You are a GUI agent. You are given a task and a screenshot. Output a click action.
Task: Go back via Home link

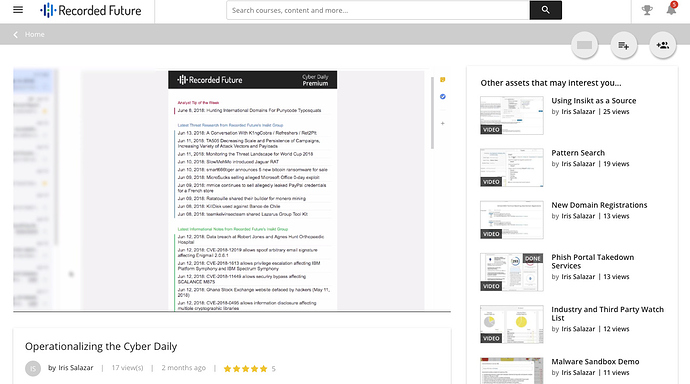pos(34,34)
